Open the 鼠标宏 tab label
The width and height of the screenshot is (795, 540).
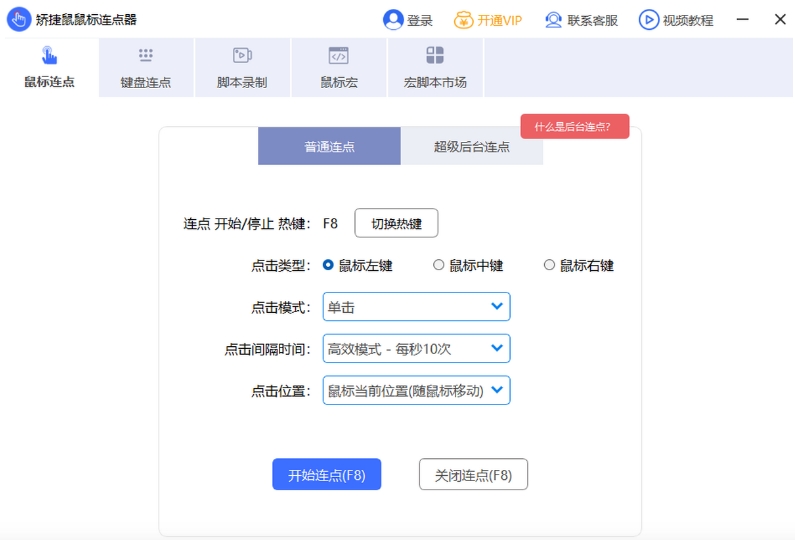pos(339,82)
